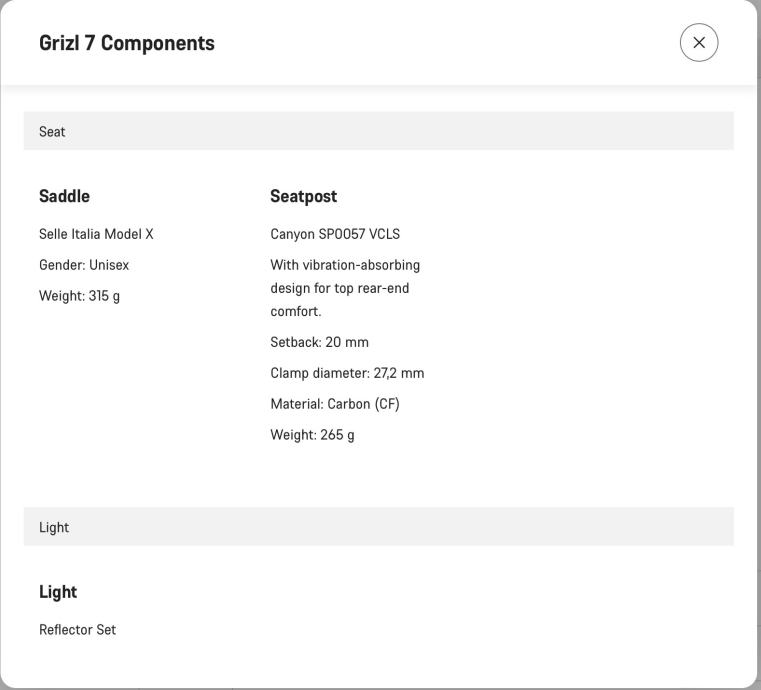The image size is (761, 690).
Task: Select the Reflector Set text
Action: pyautogui.click(x=77, y=630)
